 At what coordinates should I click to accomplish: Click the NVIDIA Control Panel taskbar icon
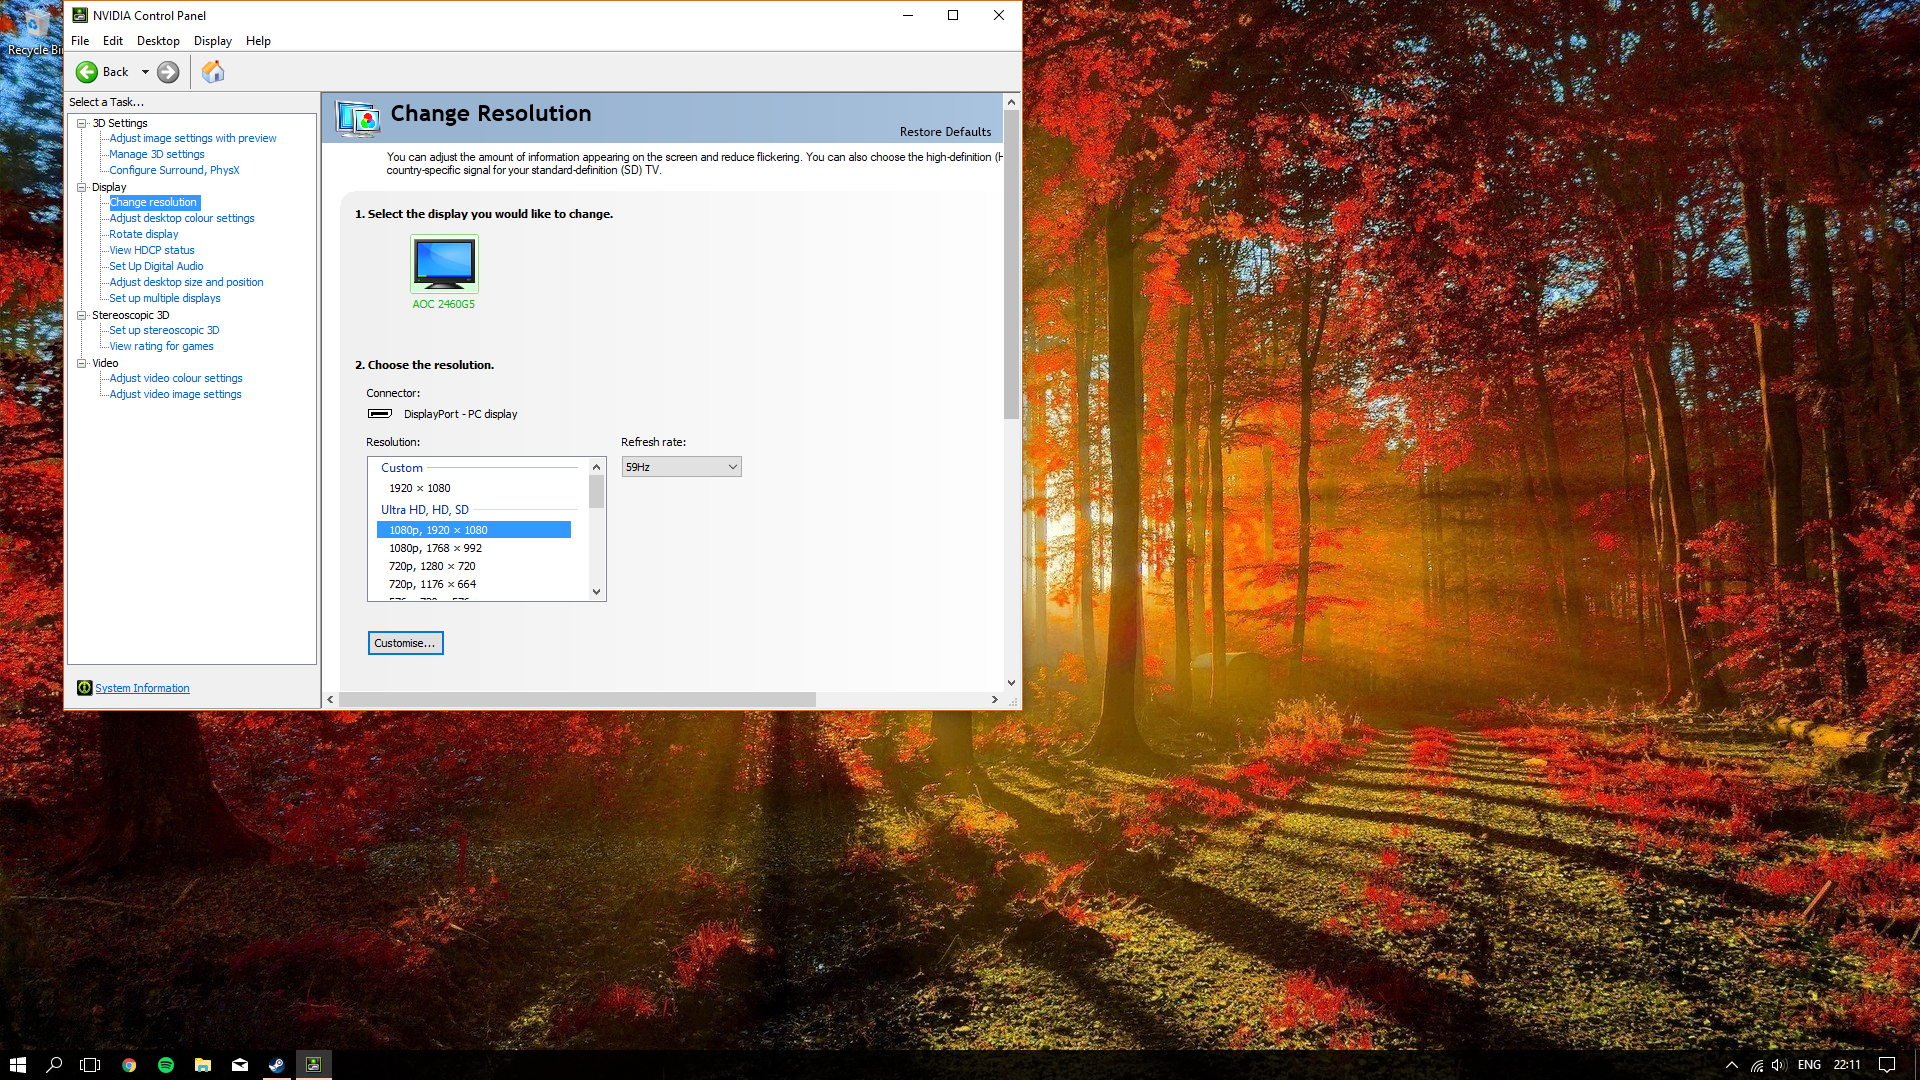313,1065
